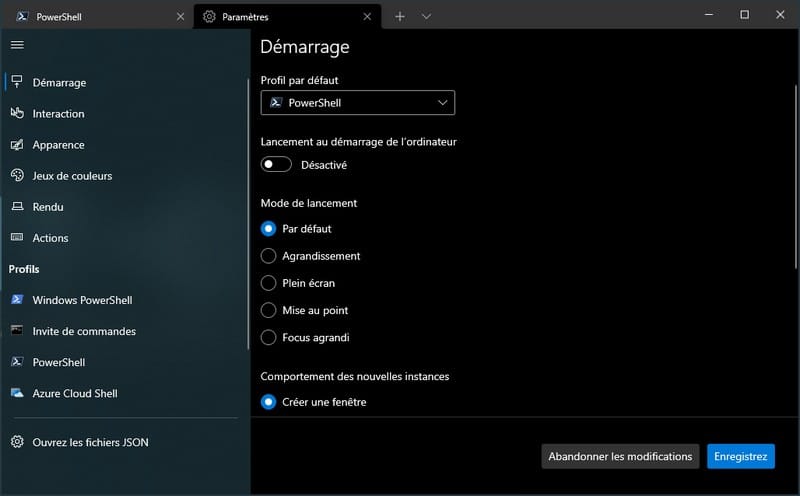Click Abandonner les modifications button
800x496 pixels.
[620, 456]
